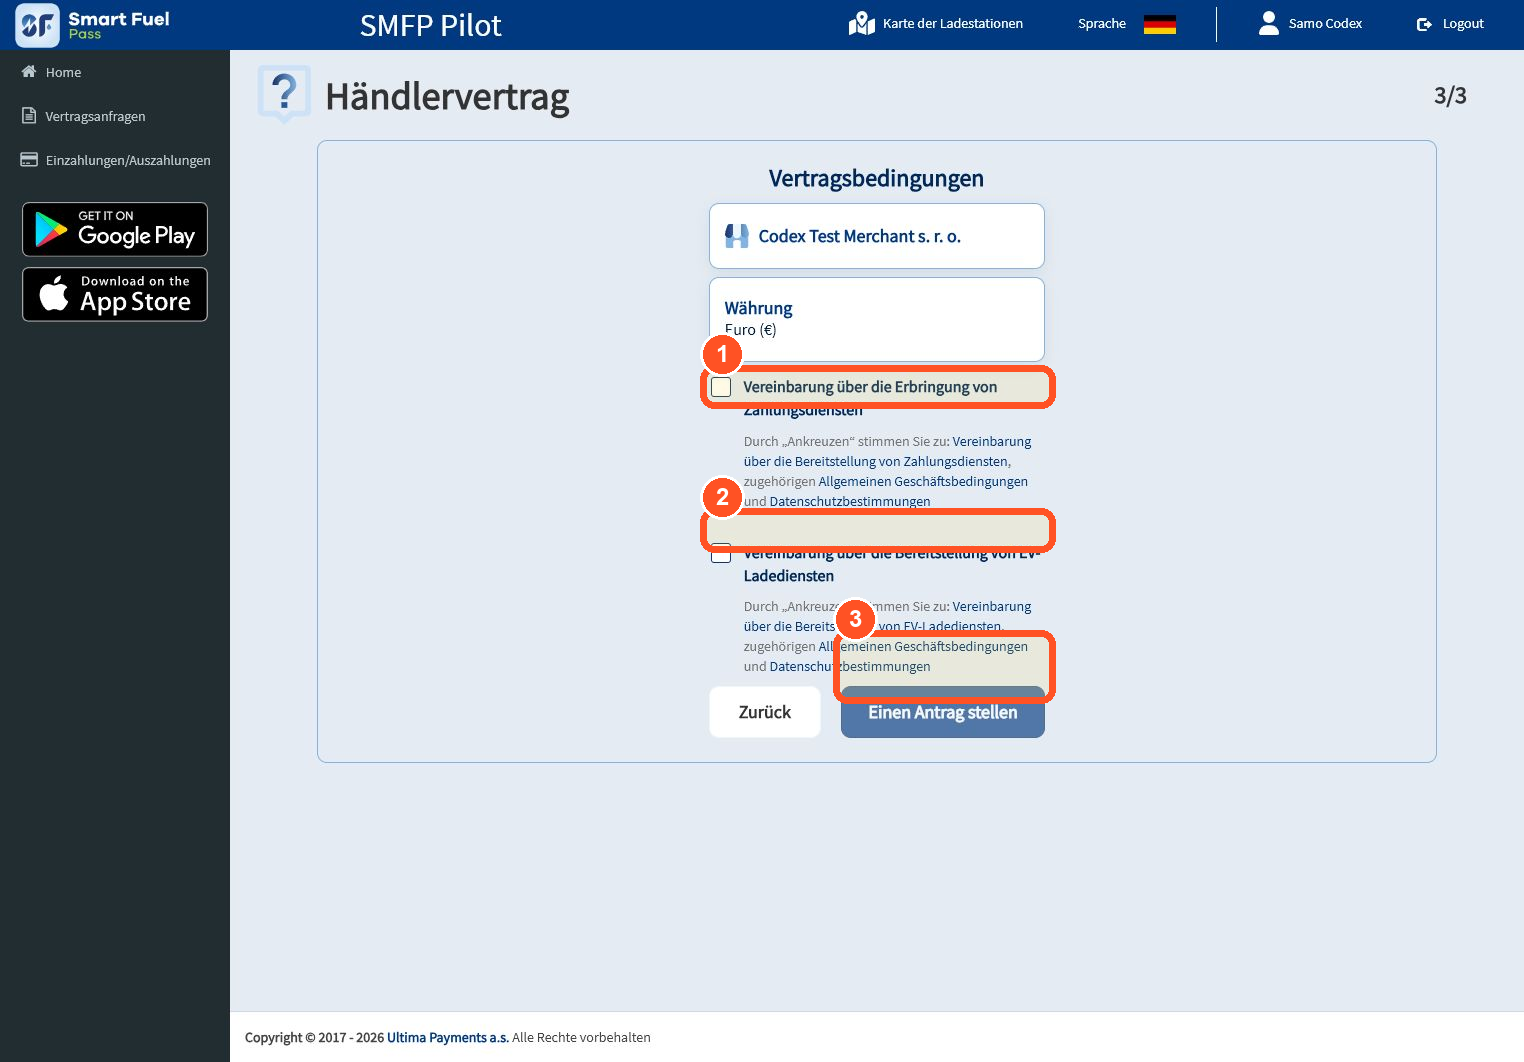Check the EV-Ladediensten agreement checkbox

(x=721, y=553)
